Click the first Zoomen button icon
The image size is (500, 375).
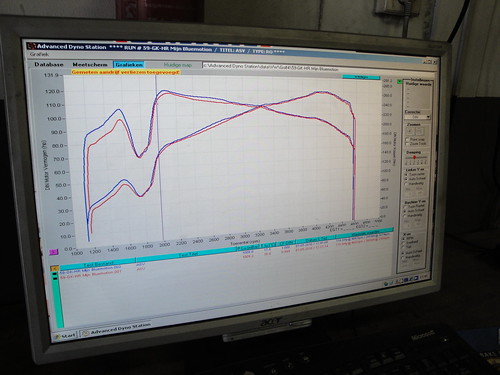410,131
